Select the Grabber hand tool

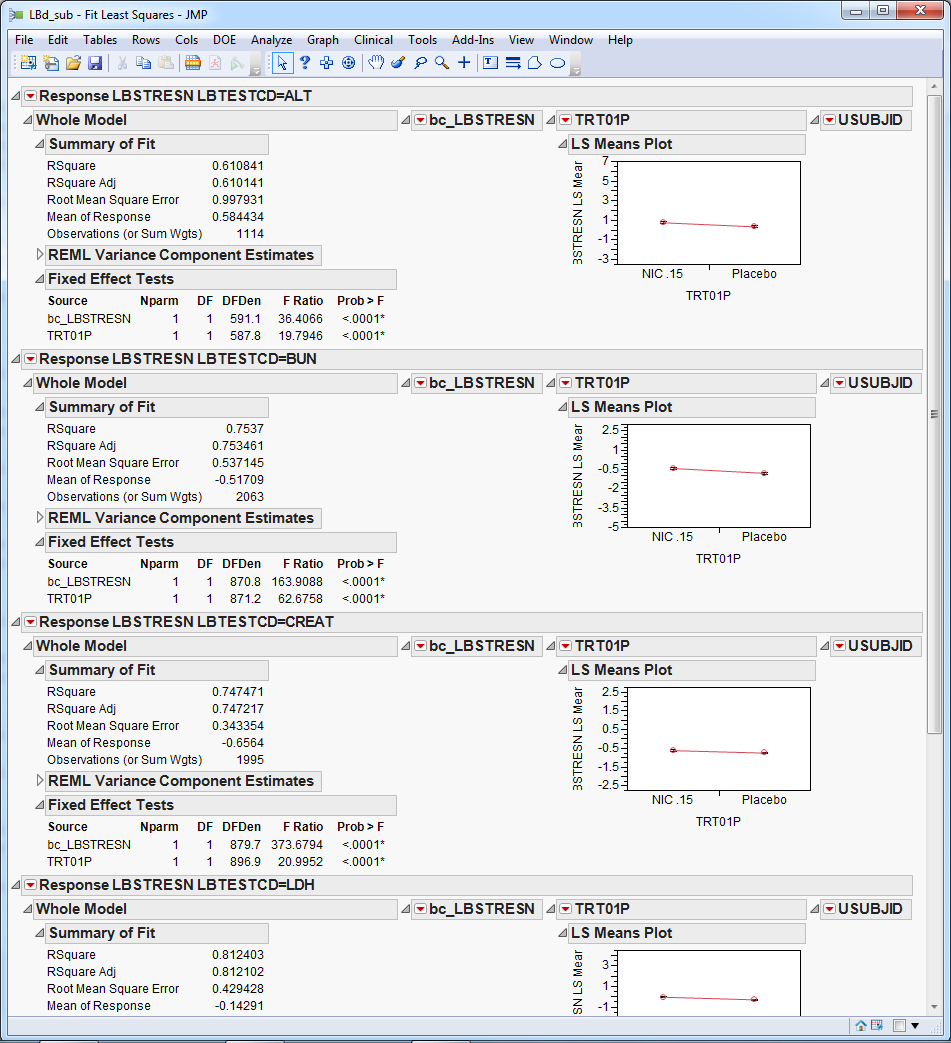click(376, 62)
